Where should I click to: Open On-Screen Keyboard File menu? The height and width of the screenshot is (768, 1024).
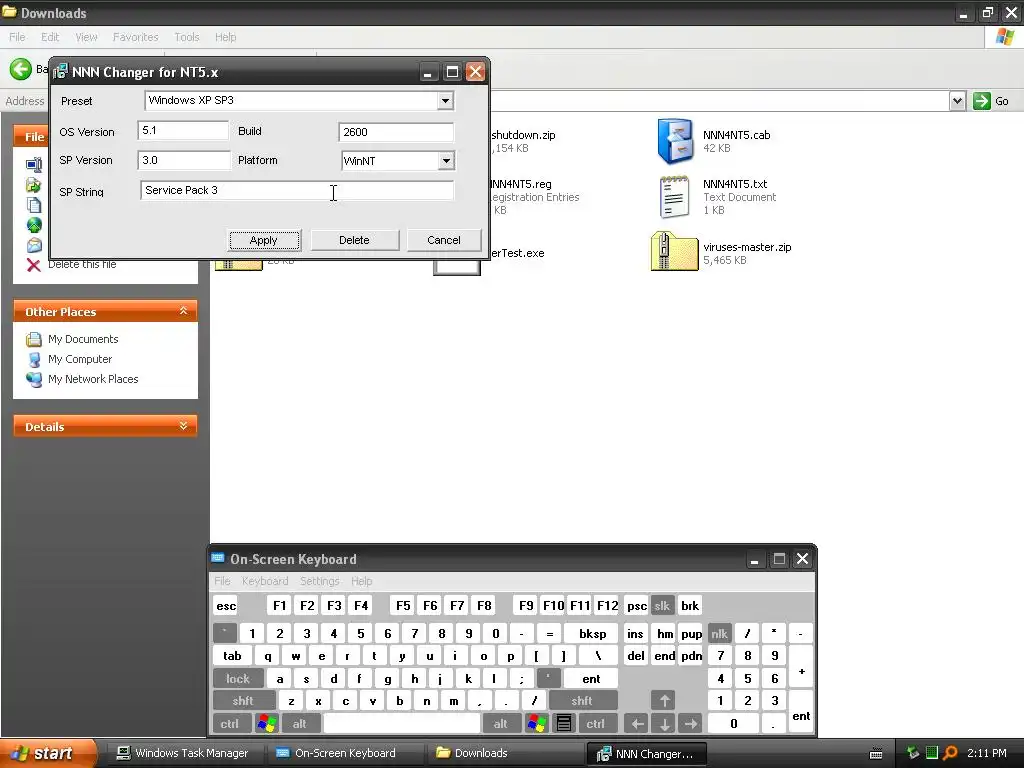coord(223,581)
